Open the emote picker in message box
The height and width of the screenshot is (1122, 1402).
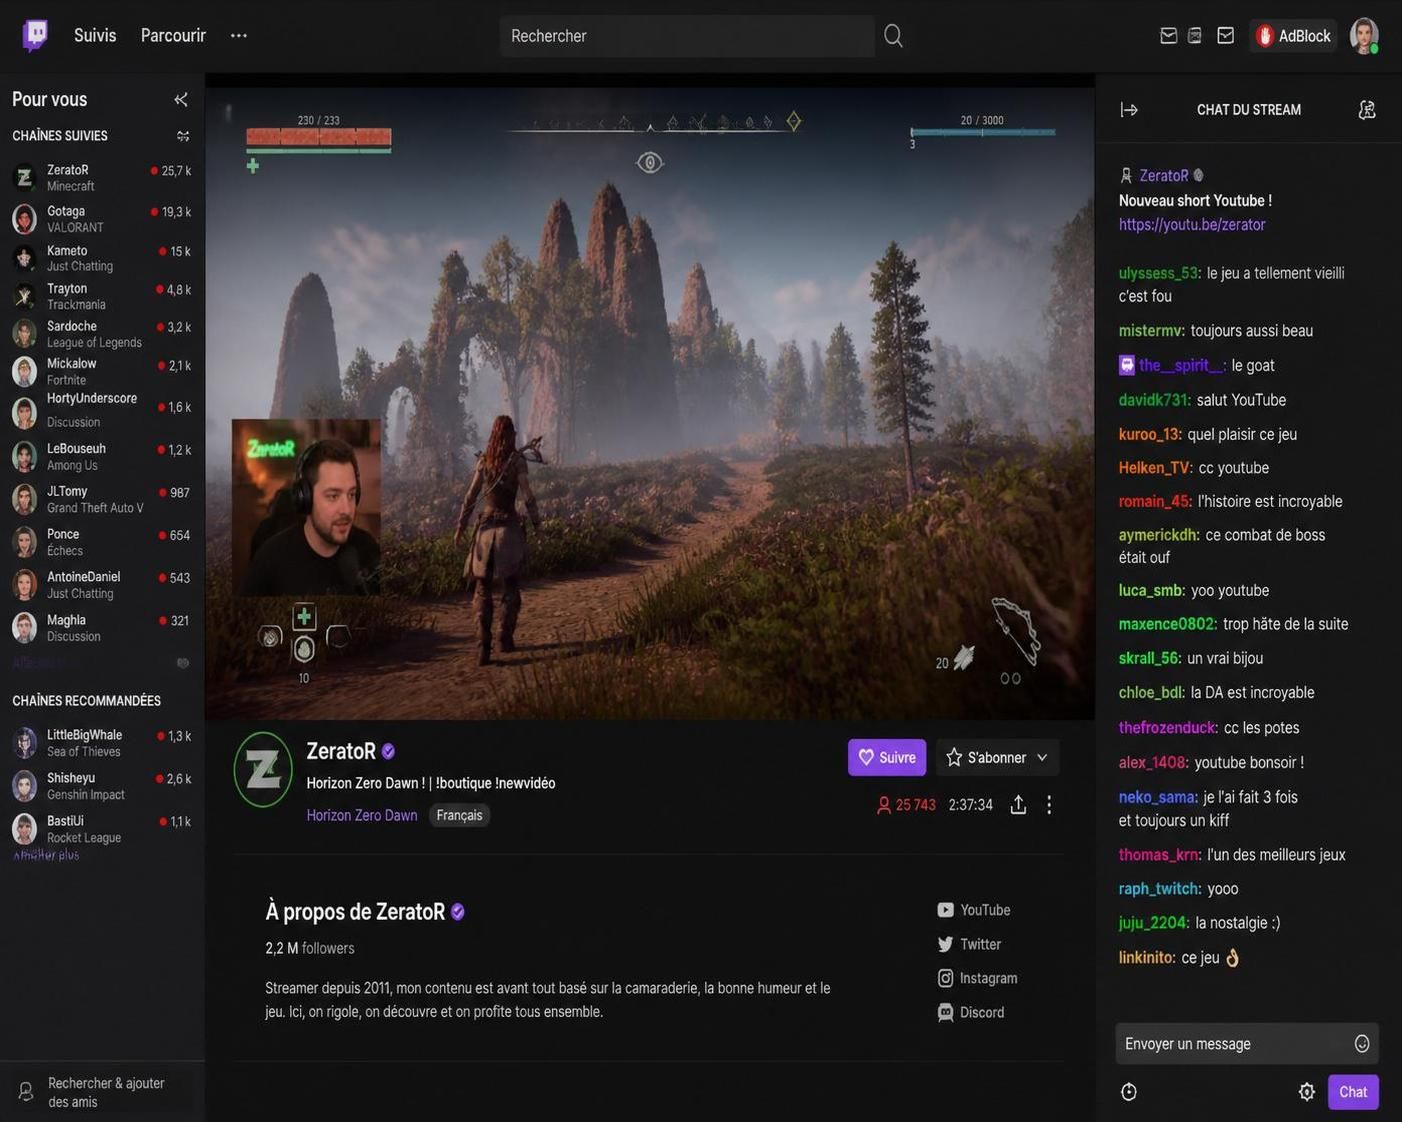[x=1362, y=1044]
